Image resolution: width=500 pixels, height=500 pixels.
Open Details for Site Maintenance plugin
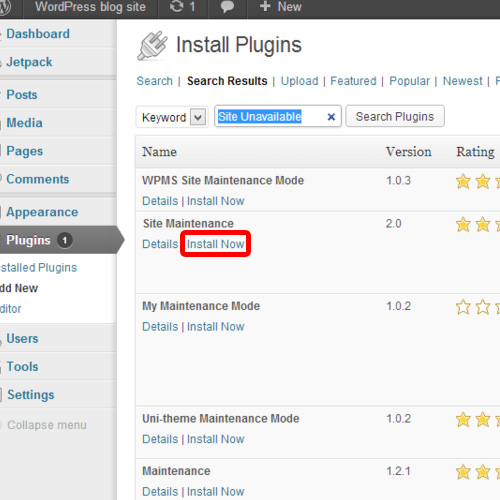pos(160,244)
